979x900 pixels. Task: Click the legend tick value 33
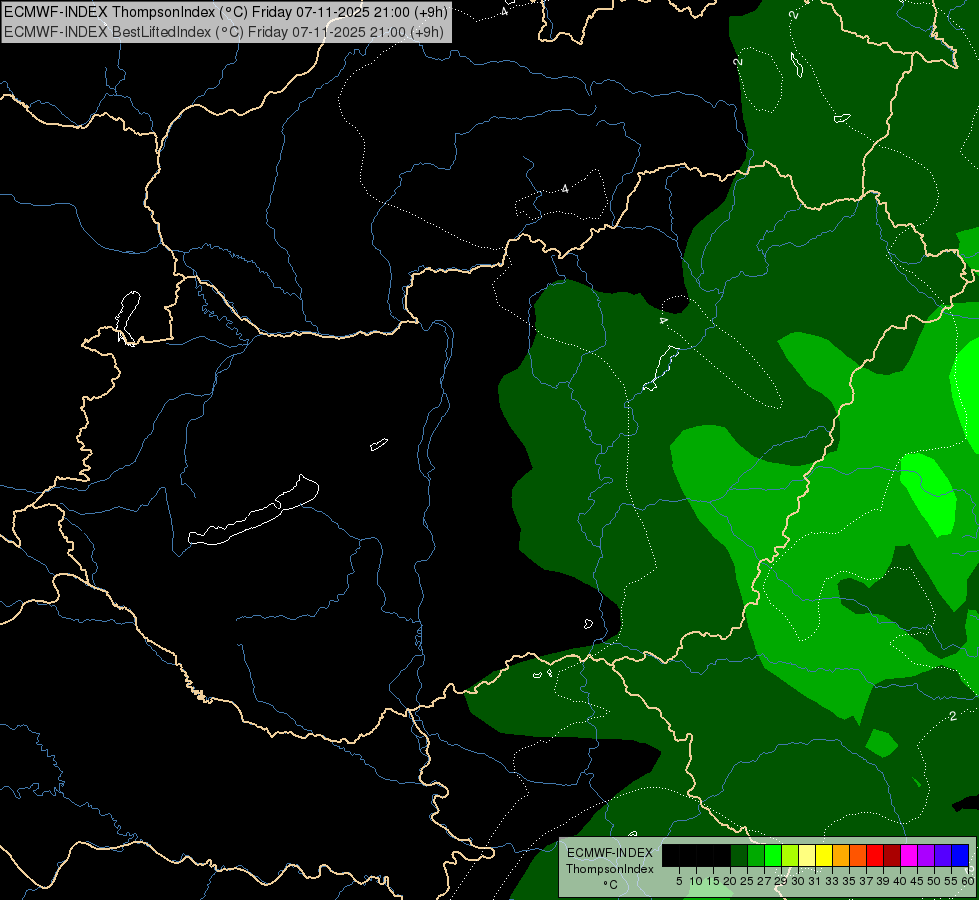coord(832,881)
